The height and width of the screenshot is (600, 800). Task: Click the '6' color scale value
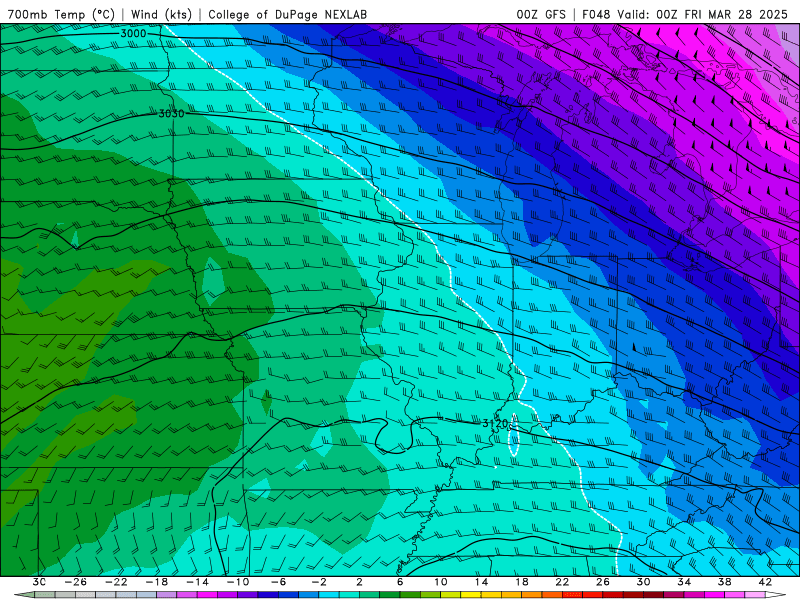coord(400,582)
